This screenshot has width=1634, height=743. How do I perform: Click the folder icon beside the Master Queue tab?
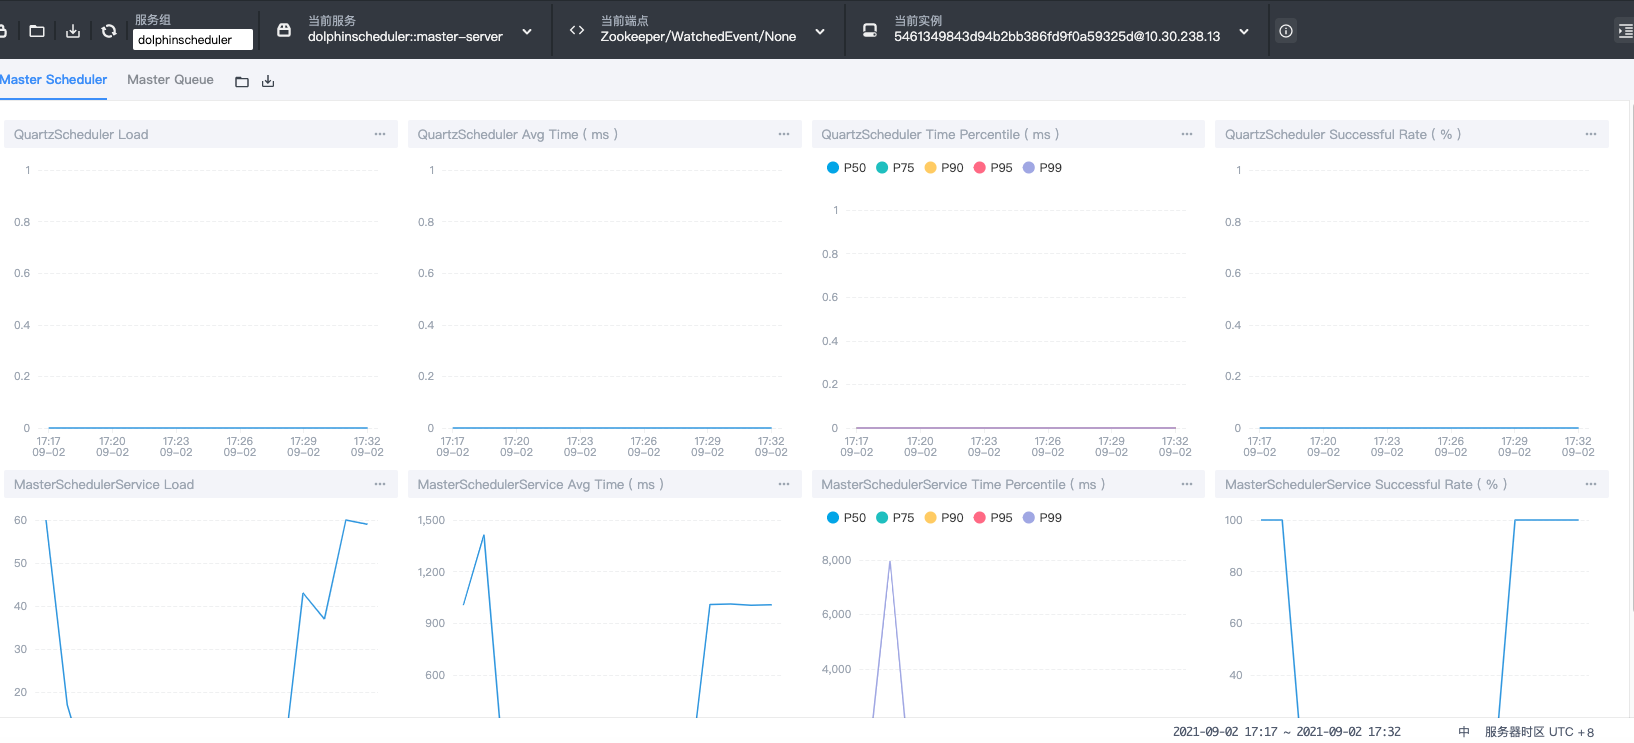point(242,81)
